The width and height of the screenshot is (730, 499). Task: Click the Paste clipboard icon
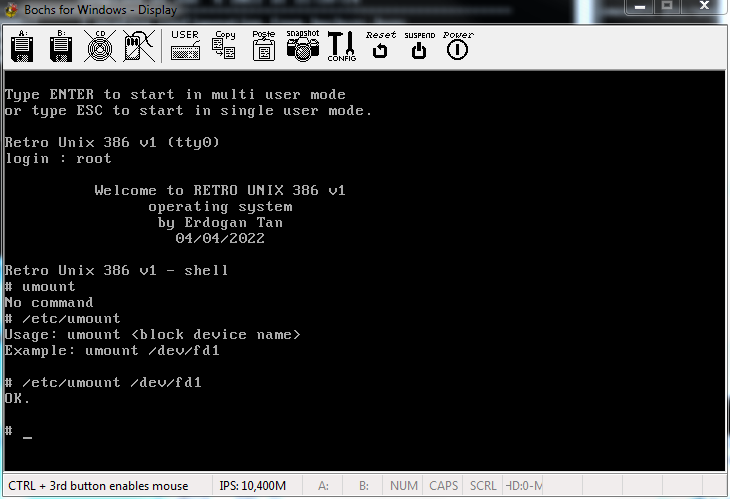(264, 46)
